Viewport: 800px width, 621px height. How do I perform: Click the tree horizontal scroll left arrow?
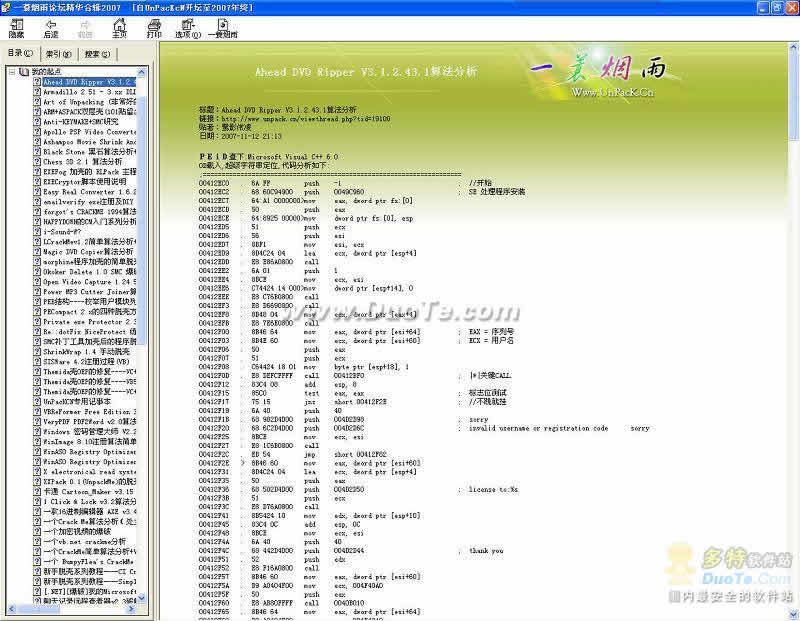click(x=12, y=609)
